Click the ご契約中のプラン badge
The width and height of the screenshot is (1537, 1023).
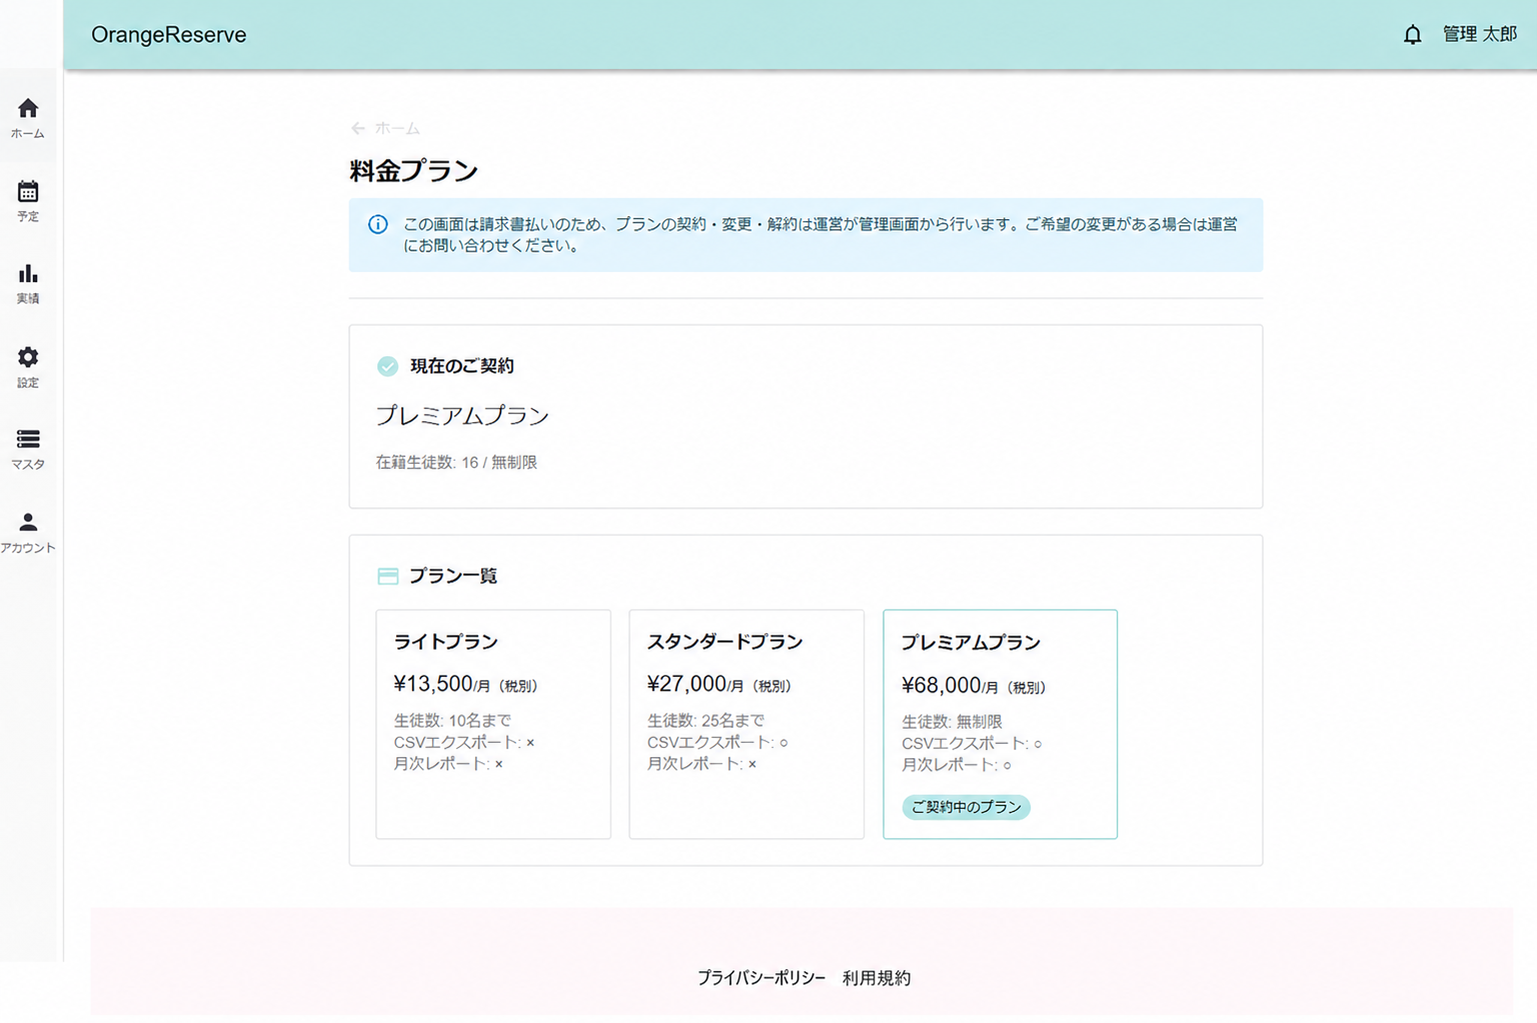click(966, 807)
